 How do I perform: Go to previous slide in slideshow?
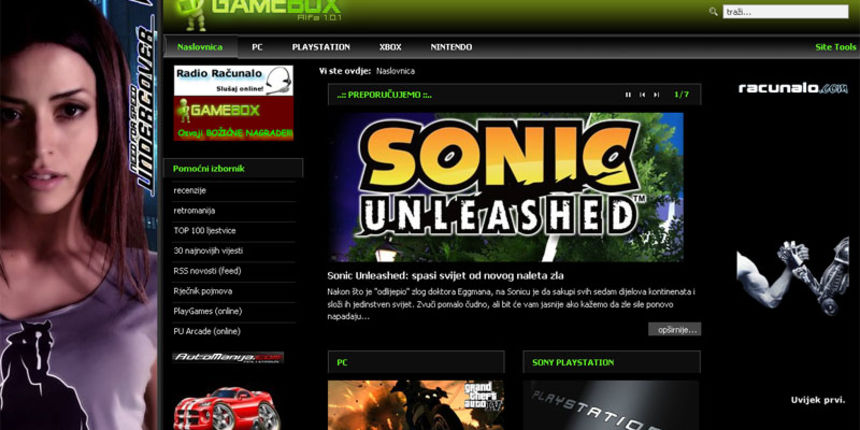pos(642,95)
